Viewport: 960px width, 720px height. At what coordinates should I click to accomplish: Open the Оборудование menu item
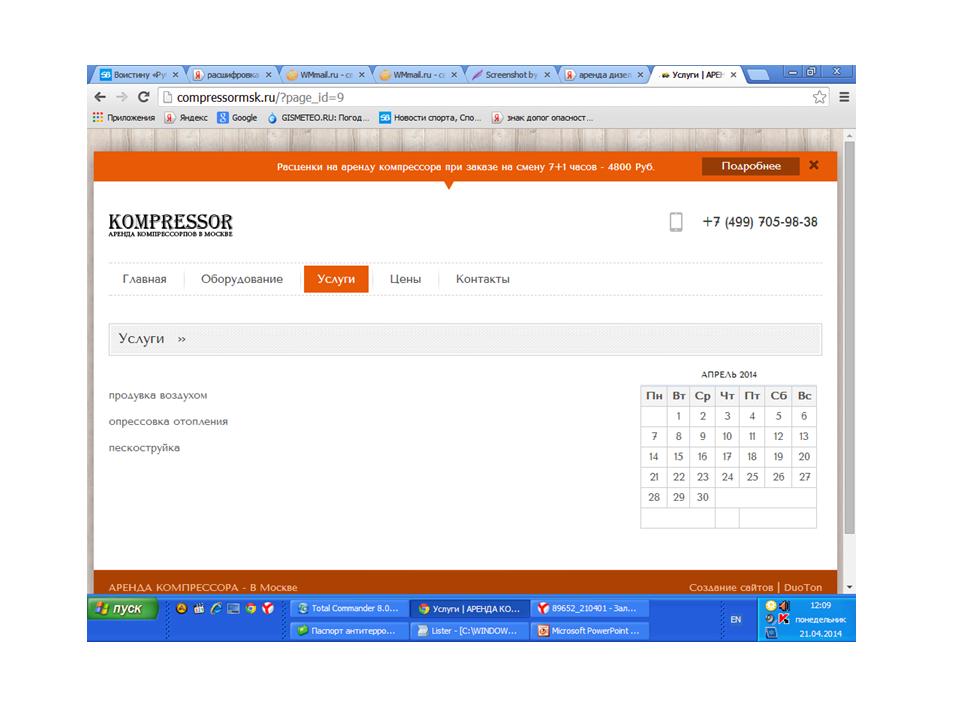pyautogui.click(x=242, y=279)
